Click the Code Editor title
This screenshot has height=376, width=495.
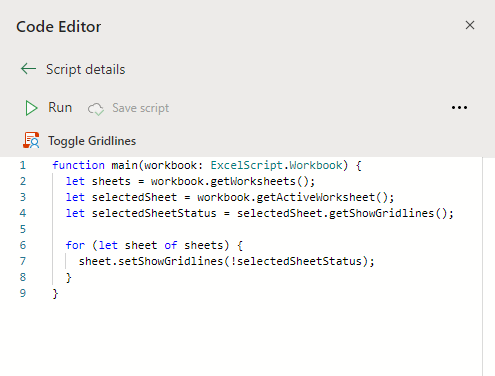[x=59, y=27]
